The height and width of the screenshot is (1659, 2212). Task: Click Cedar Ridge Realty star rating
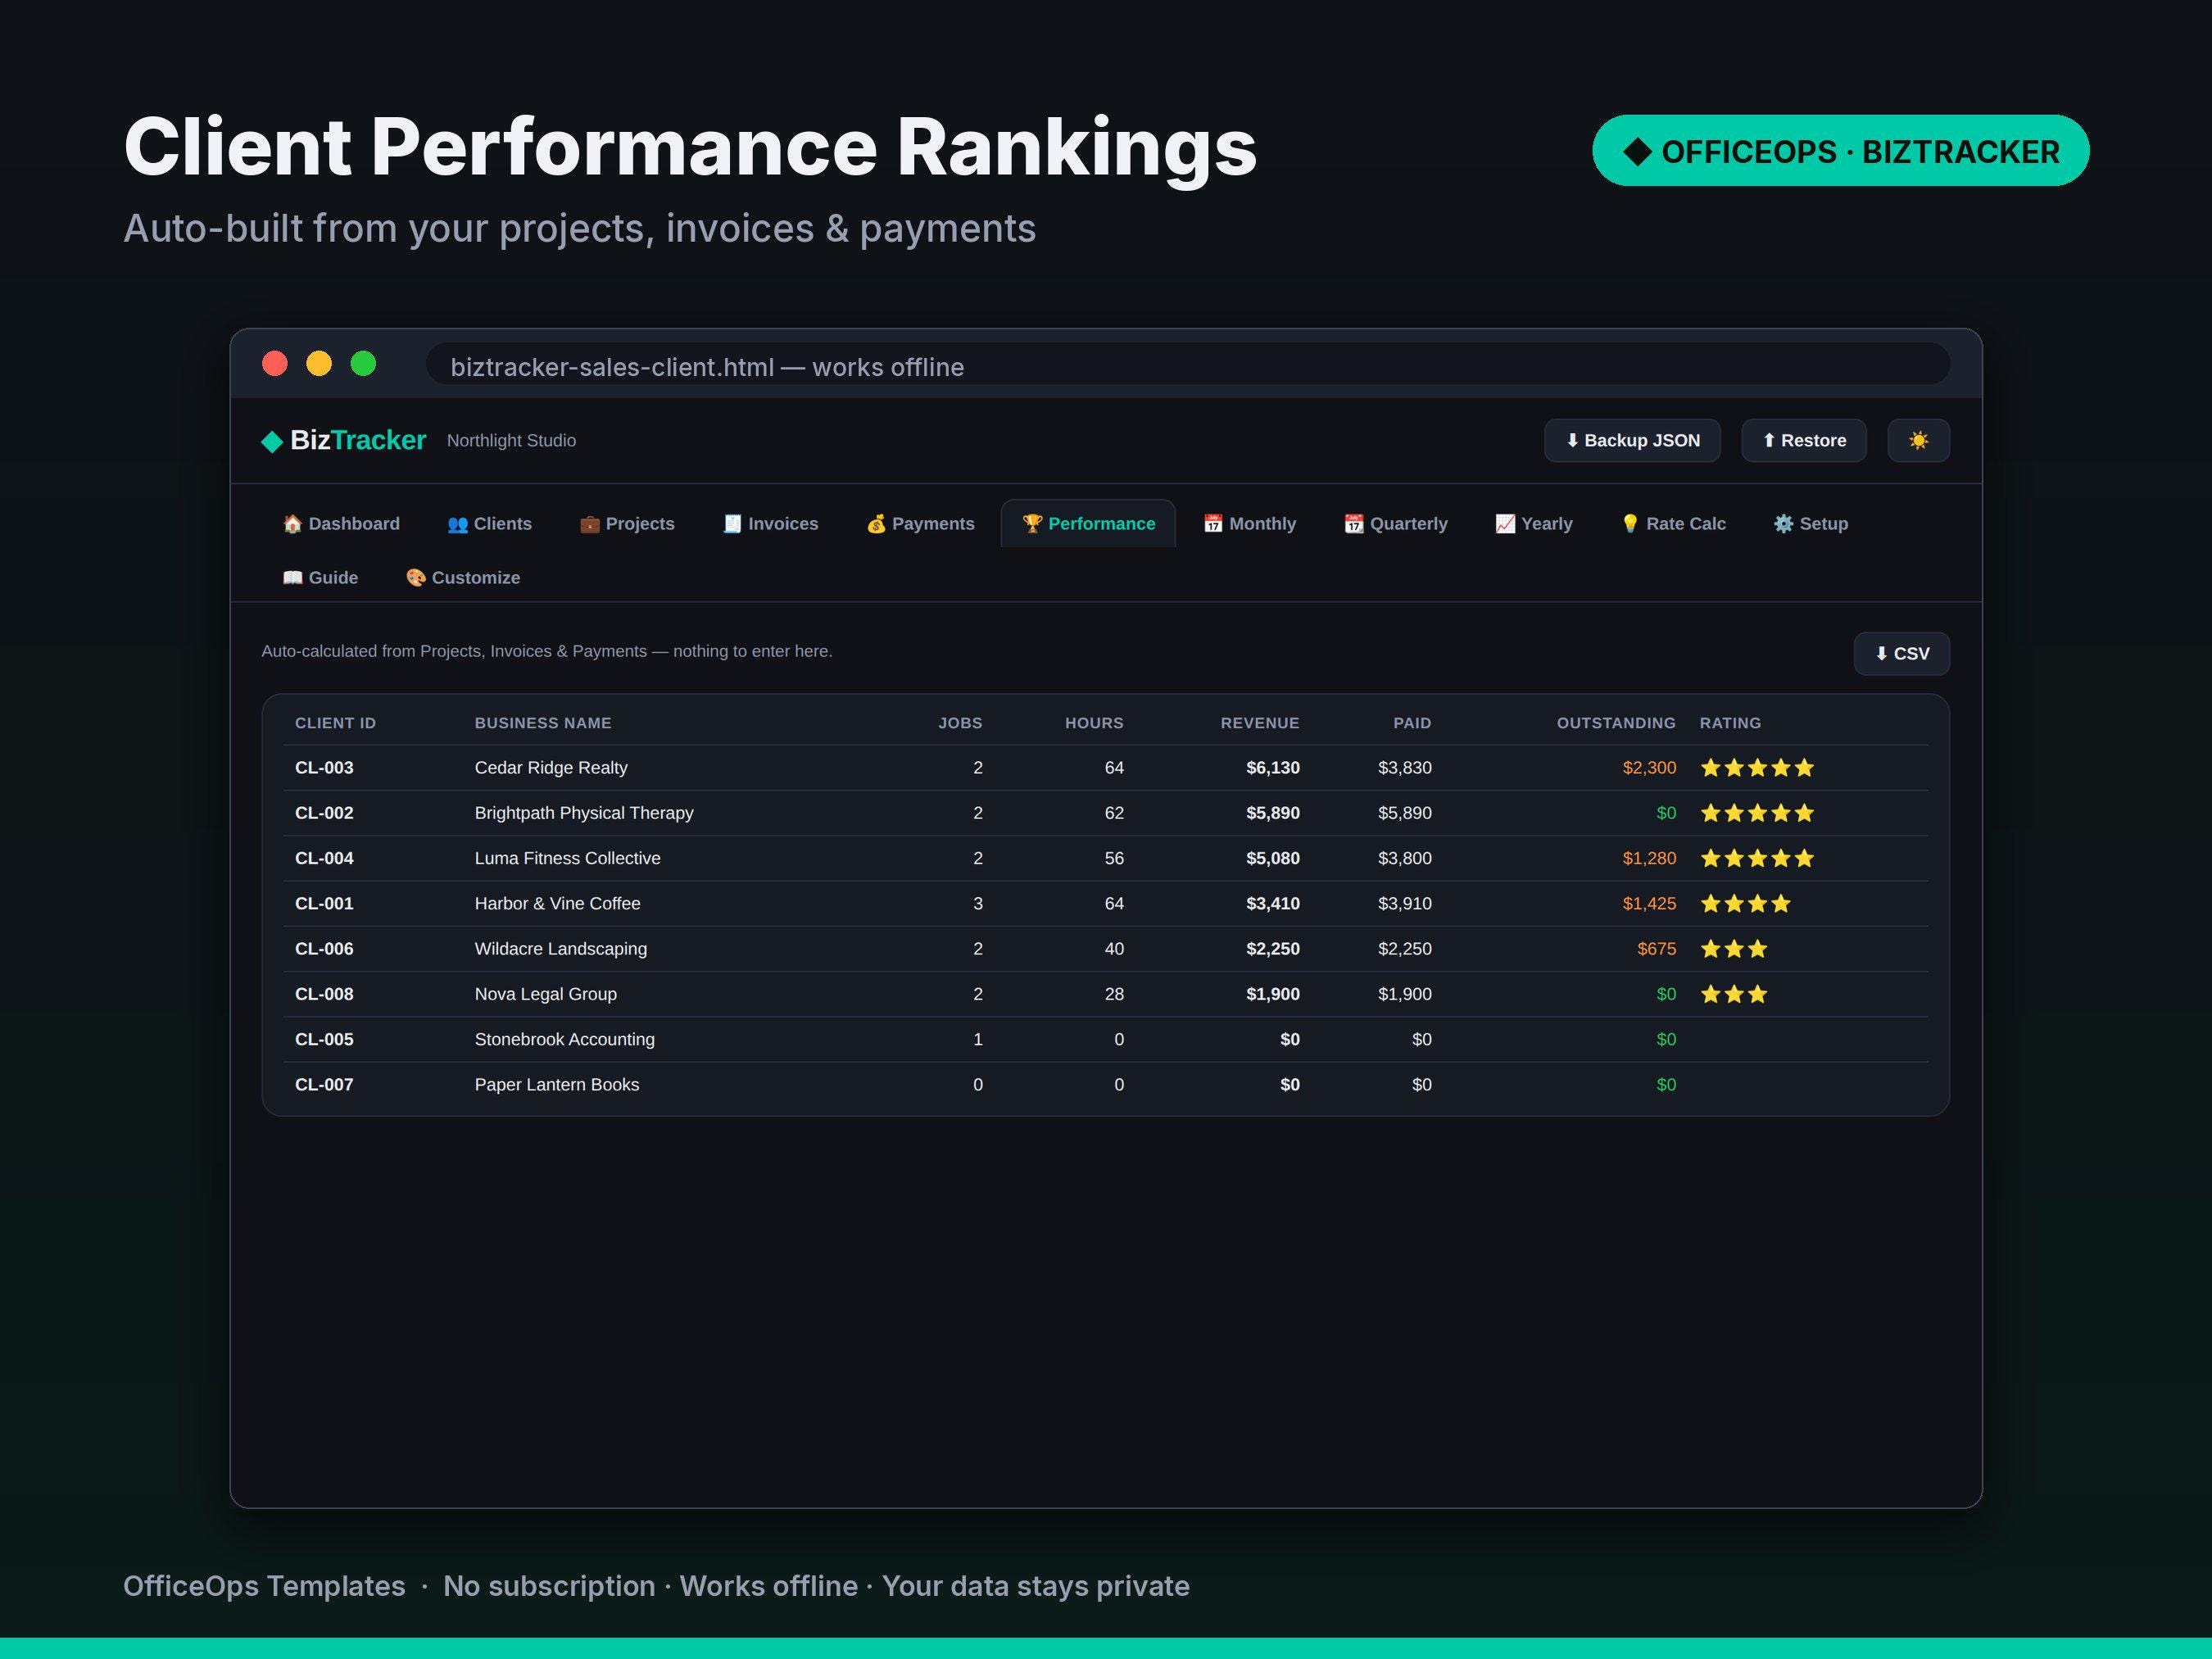pos(1756,767)
